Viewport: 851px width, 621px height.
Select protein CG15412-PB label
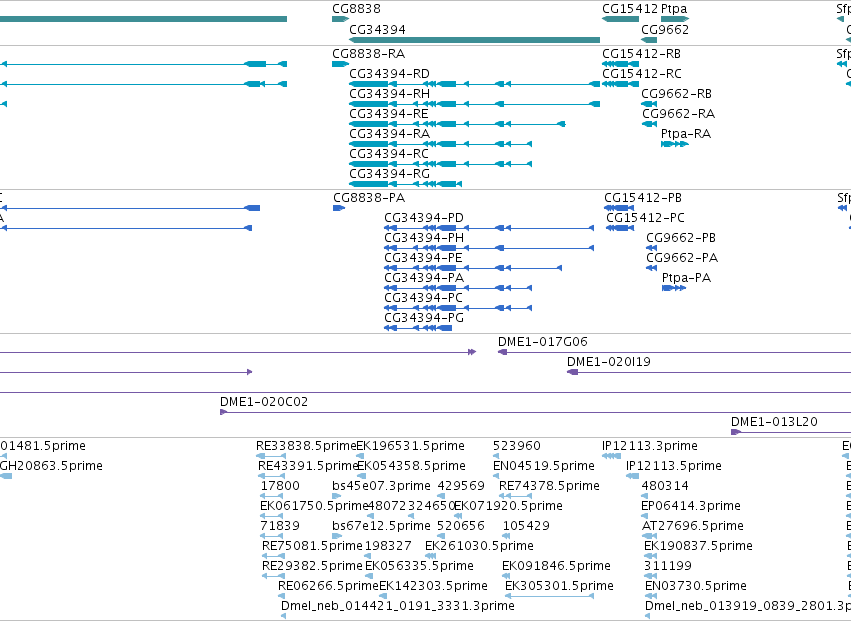point(643,198)
